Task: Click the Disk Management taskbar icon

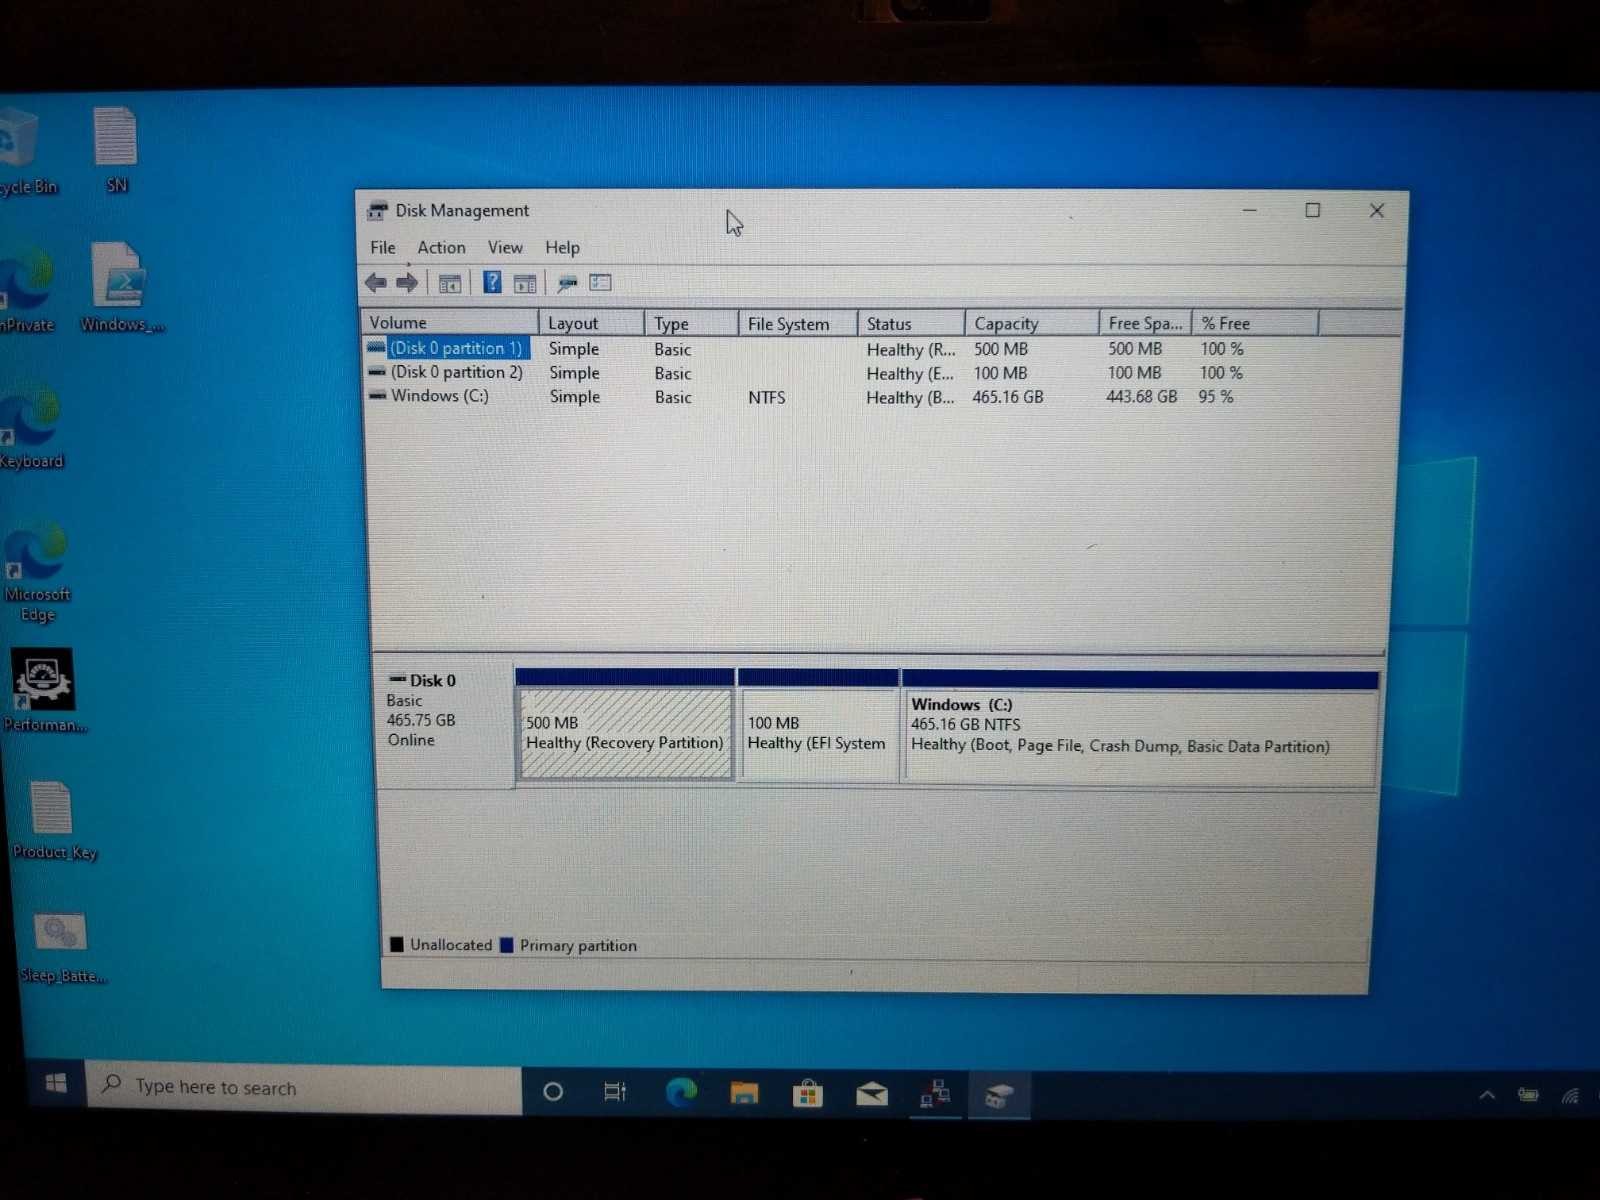Action: (999, 1095)
